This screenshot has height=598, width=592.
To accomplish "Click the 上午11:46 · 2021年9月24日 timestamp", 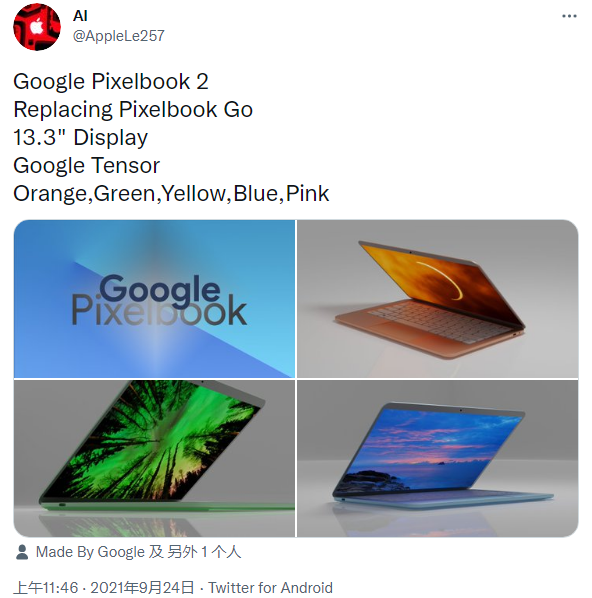I will (x=104, y=587).
